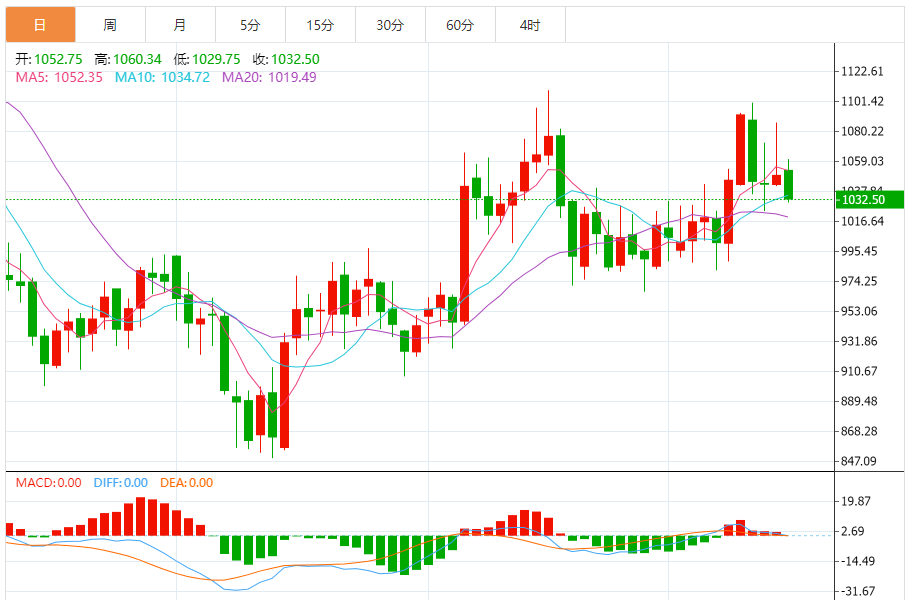
Task: Click the green 1032.50 current price tag
Action: [x=870, y=200]
